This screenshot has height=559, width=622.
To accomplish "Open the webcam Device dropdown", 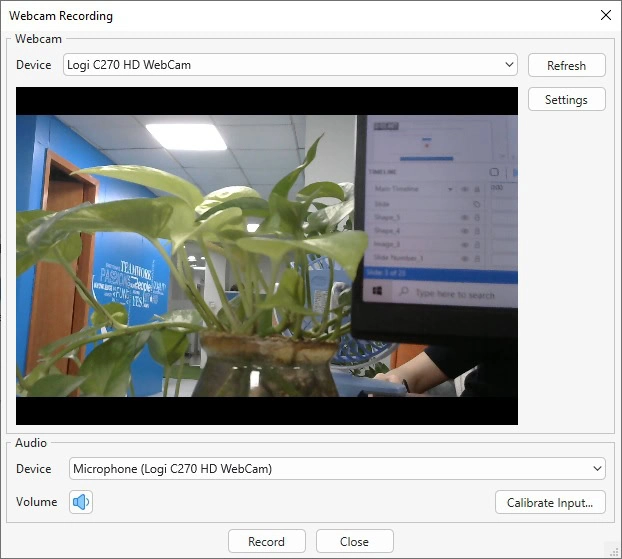I will click(x=290, y=65).
